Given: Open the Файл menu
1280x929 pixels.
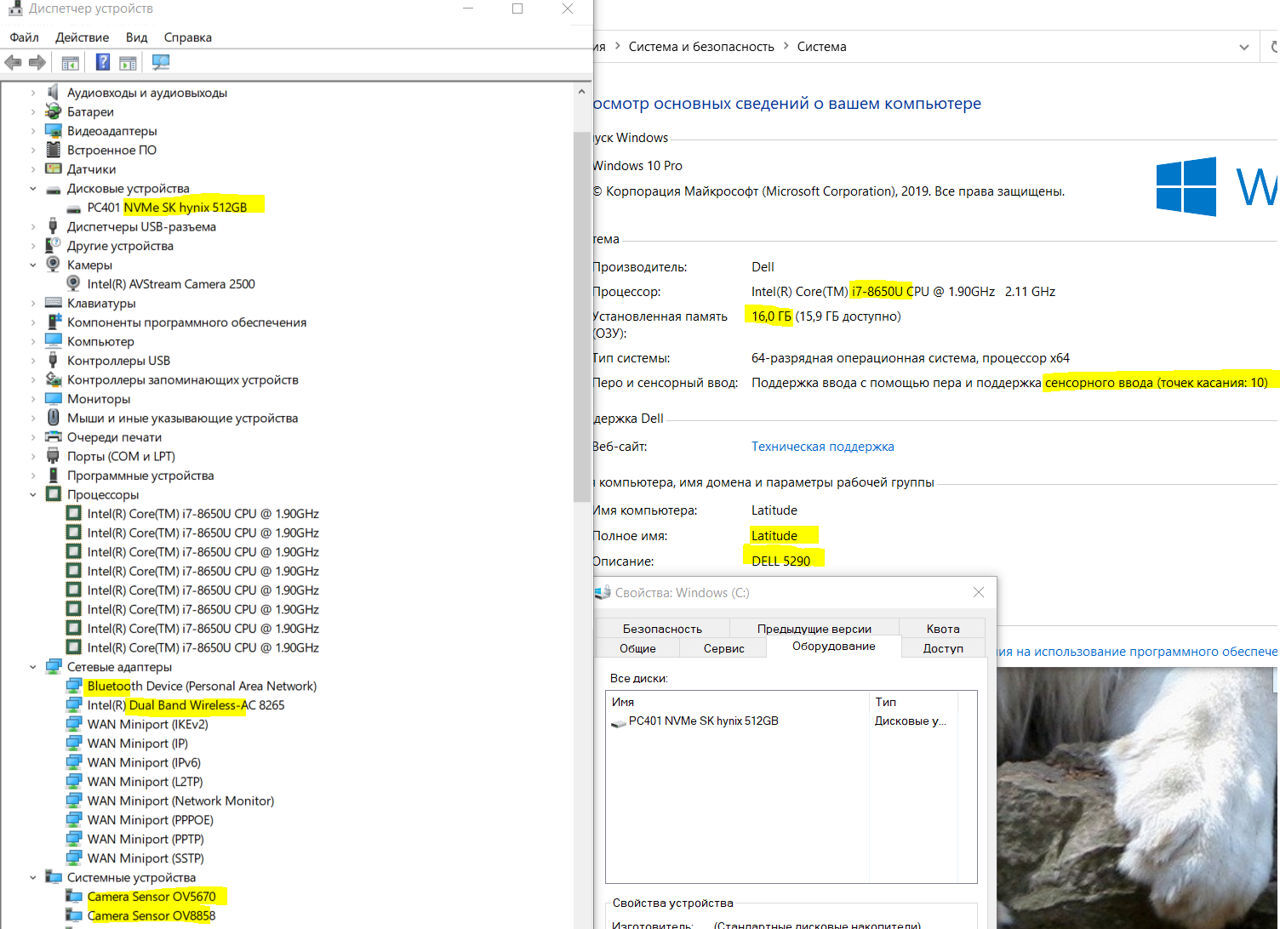Looking at the screenshot, I should 24,37.
